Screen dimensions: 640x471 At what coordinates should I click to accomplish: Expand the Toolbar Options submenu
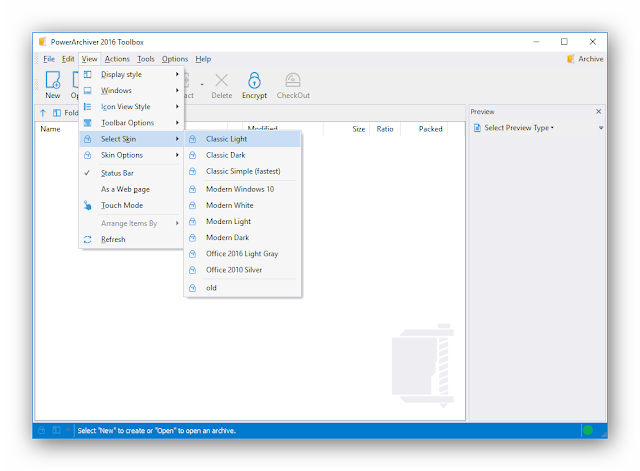132,123
